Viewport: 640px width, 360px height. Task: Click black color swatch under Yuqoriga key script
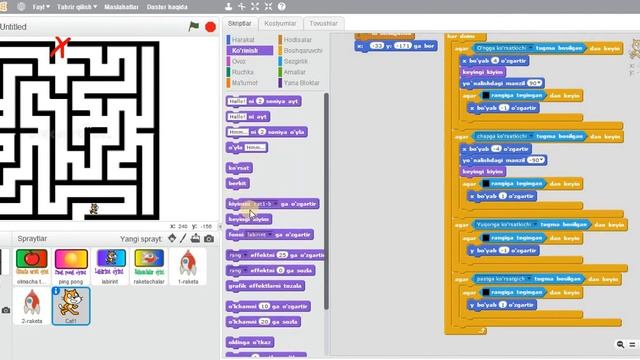click(486, 238)
